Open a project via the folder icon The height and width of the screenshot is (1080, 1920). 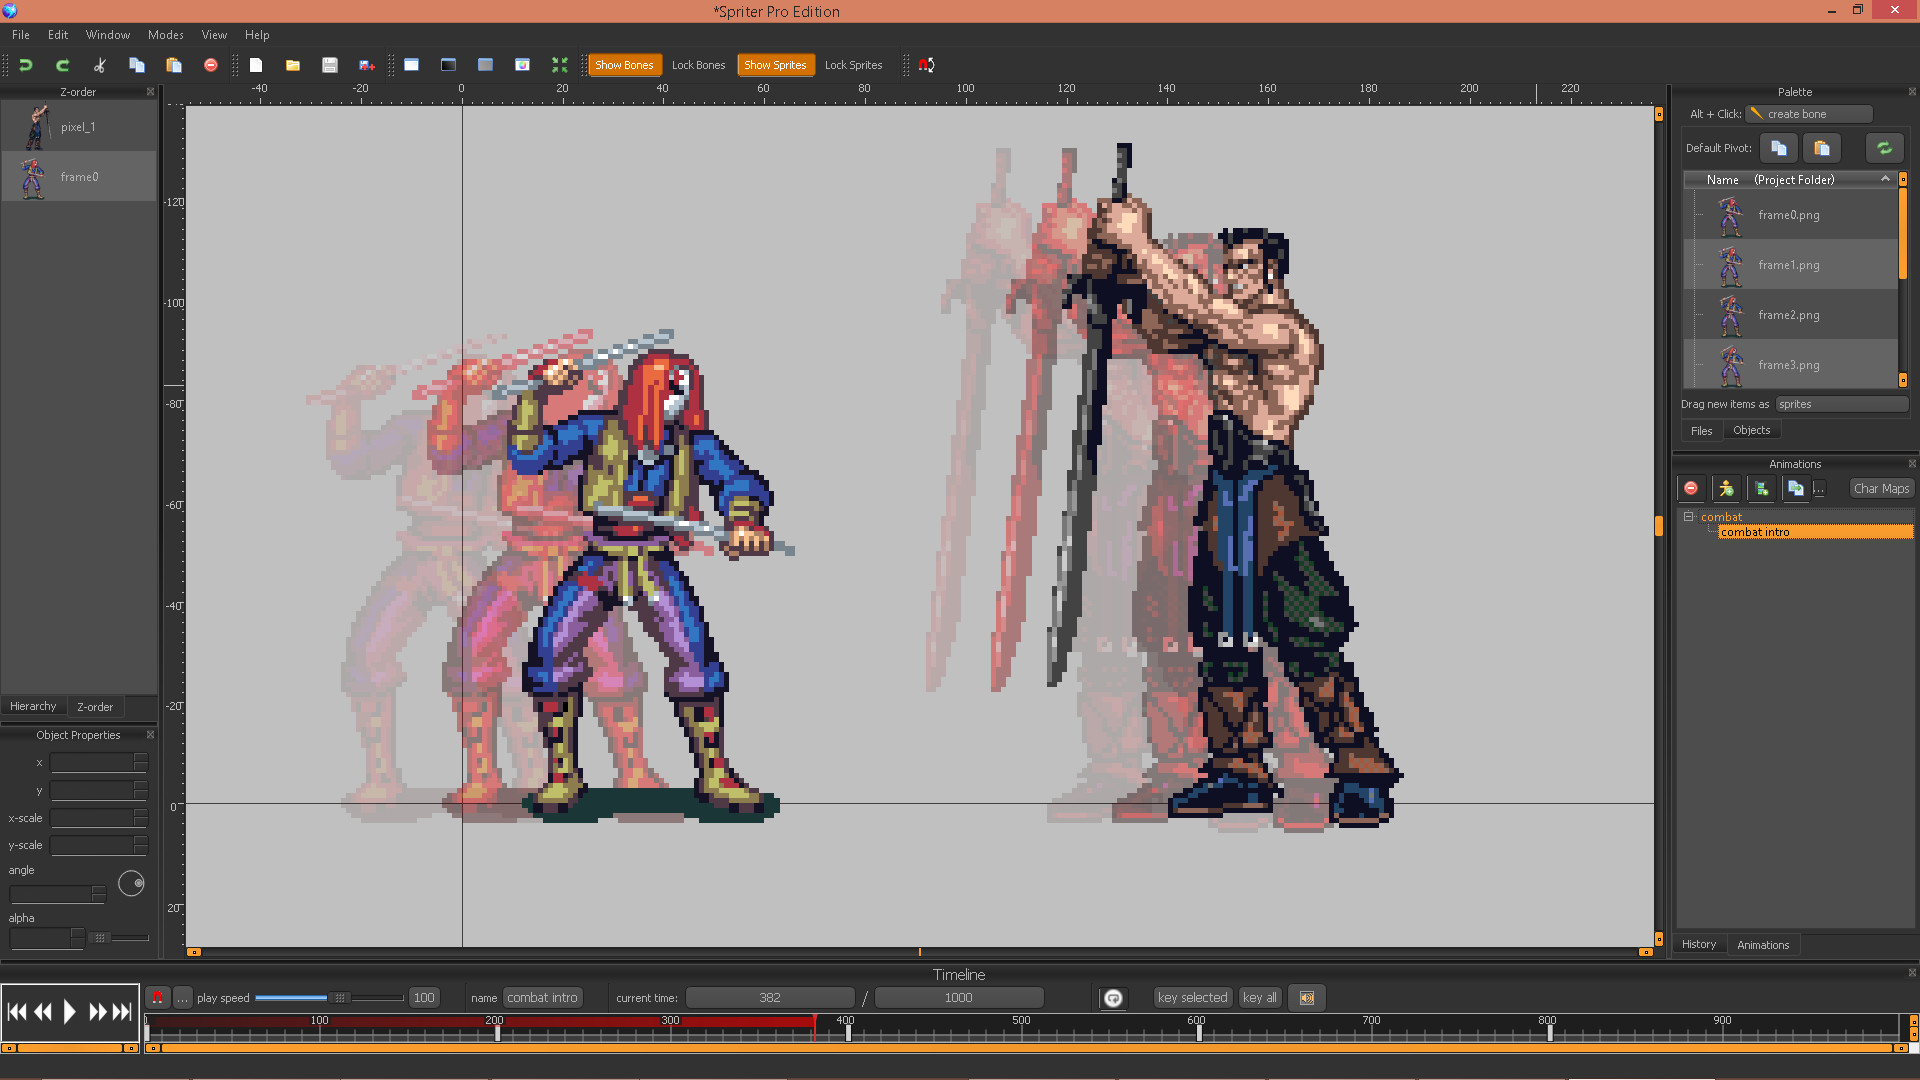[292, 65]
